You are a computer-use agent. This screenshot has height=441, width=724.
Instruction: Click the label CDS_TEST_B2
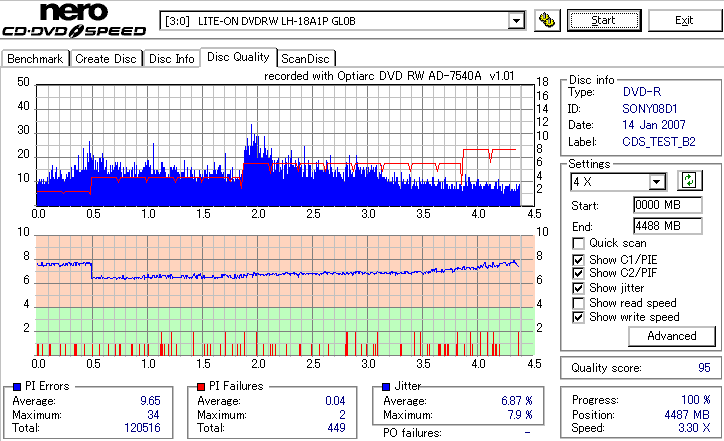(x=659, y=142)
